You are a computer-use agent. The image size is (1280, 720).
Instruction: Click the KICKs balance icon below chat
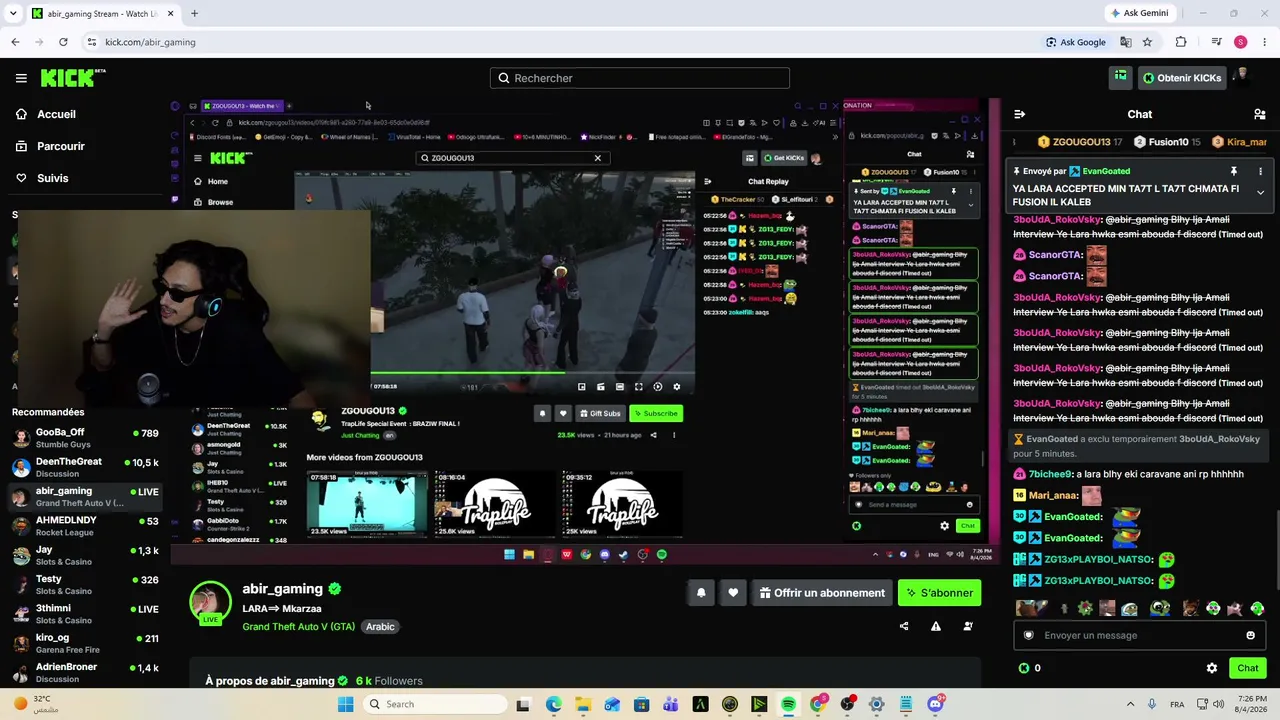click(1024, 668)
